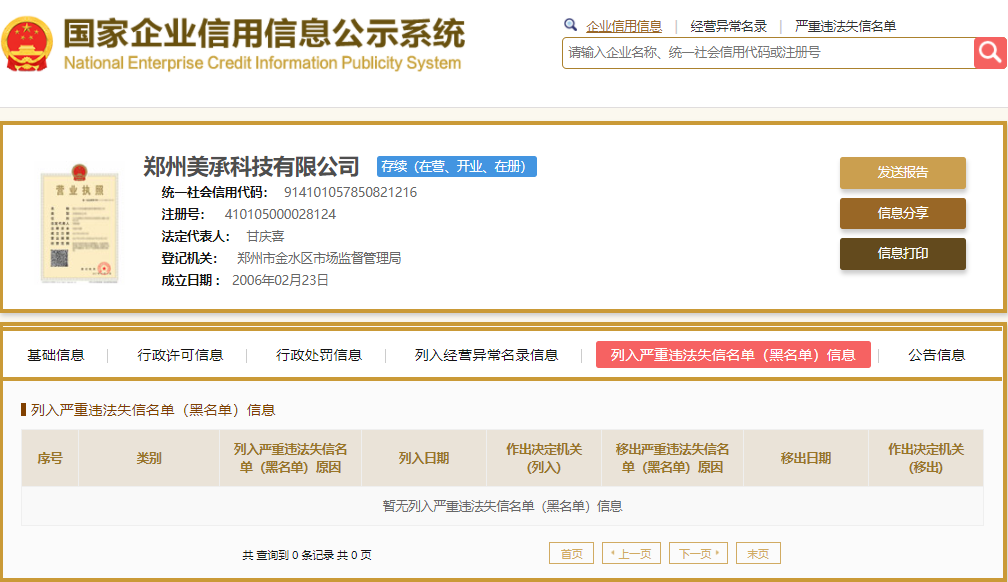Viewport: 1008px width, 582px height.
Task: Click the company name 郑州美承科技有限公司
Action: 251,167
